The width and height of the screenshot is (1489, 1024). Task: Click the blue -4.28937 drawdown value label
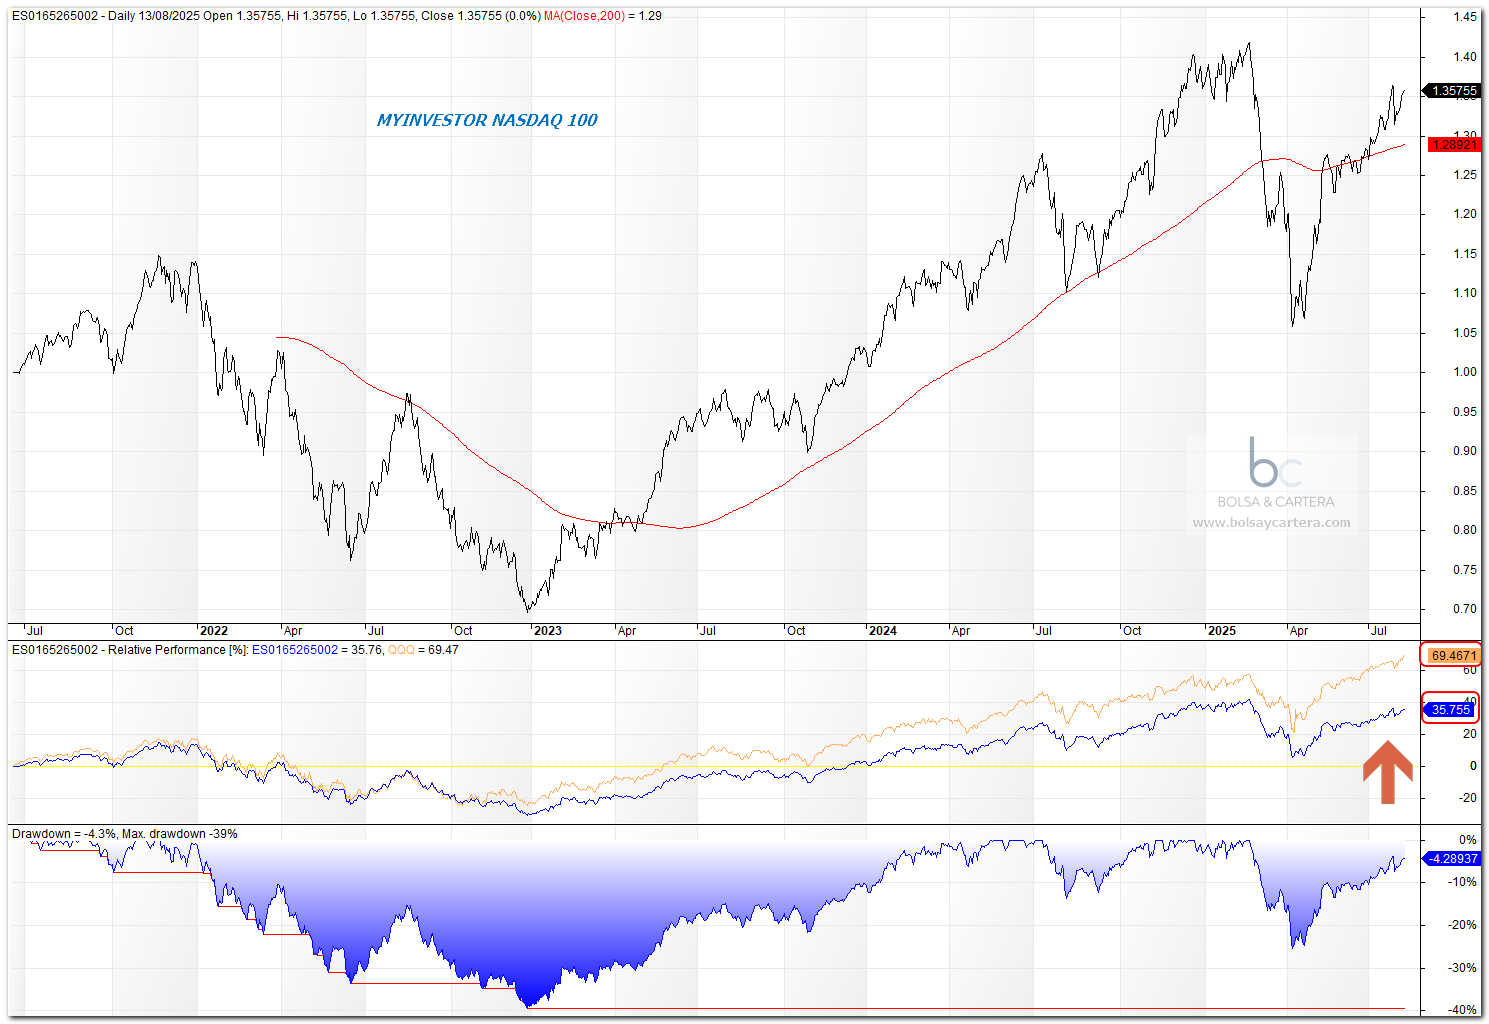(1453, 859)
